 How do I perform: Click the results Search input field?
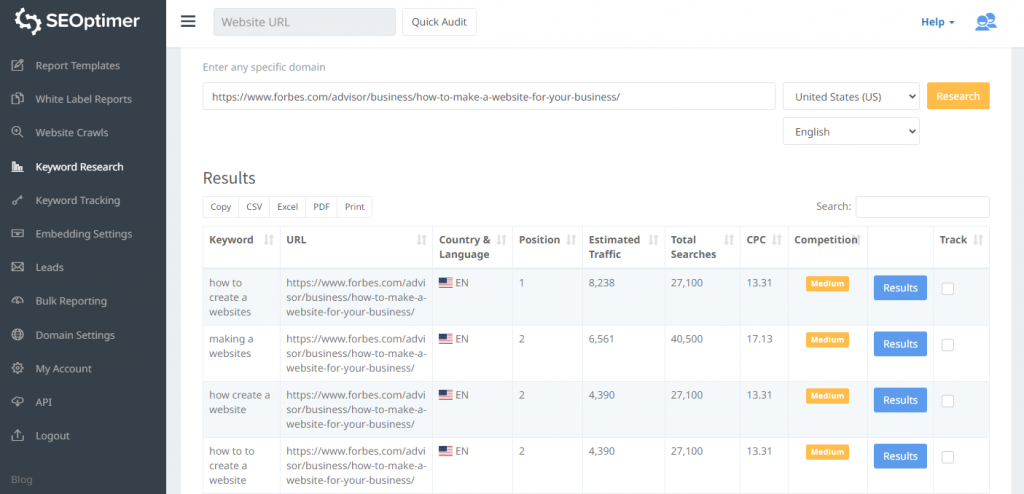point(922,207)
